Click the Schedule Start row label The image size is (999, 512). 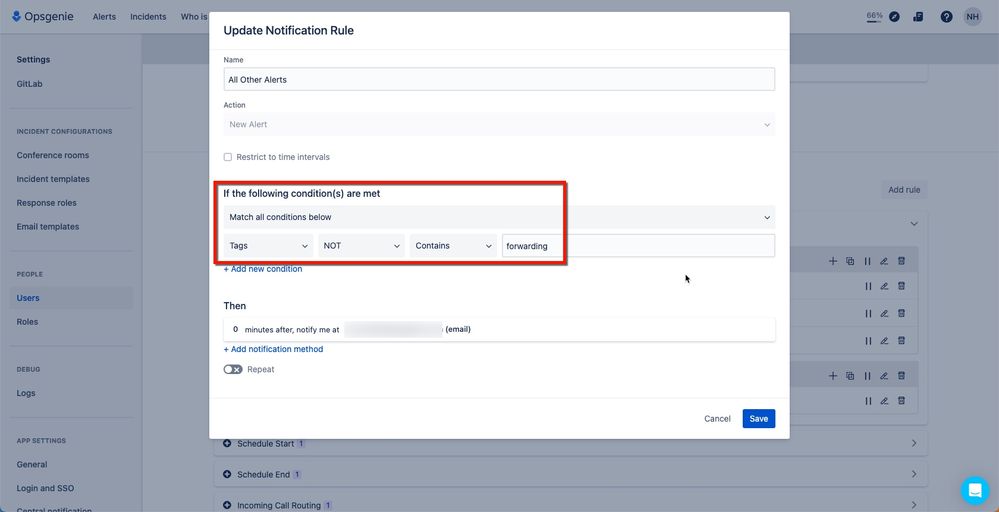pyautogui.click(x=266, y=443)
